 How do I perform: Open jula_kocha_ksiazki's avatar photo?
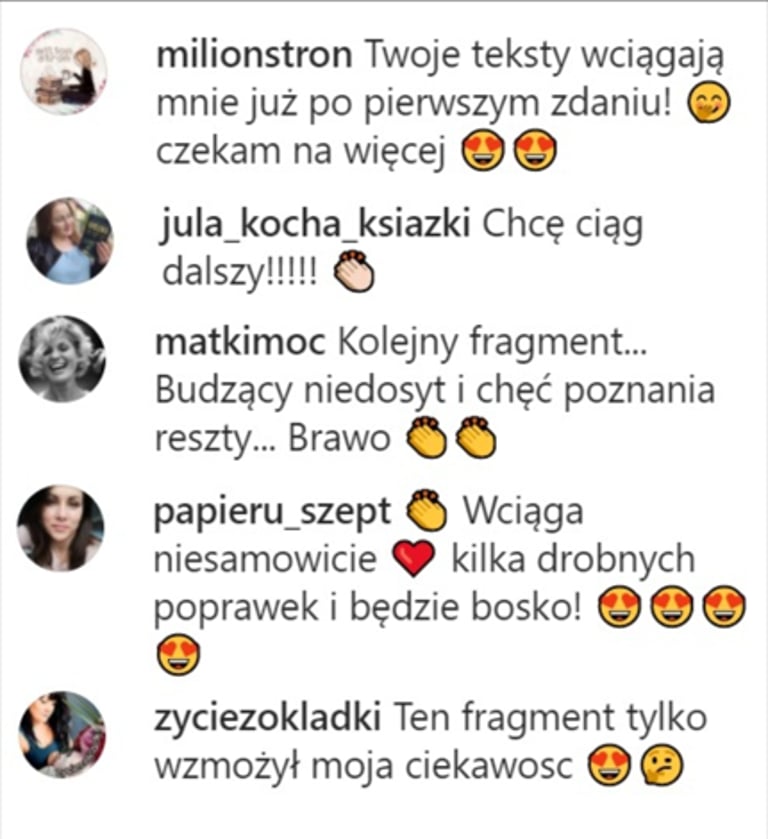pyautogui.click(x=70, y=241)
